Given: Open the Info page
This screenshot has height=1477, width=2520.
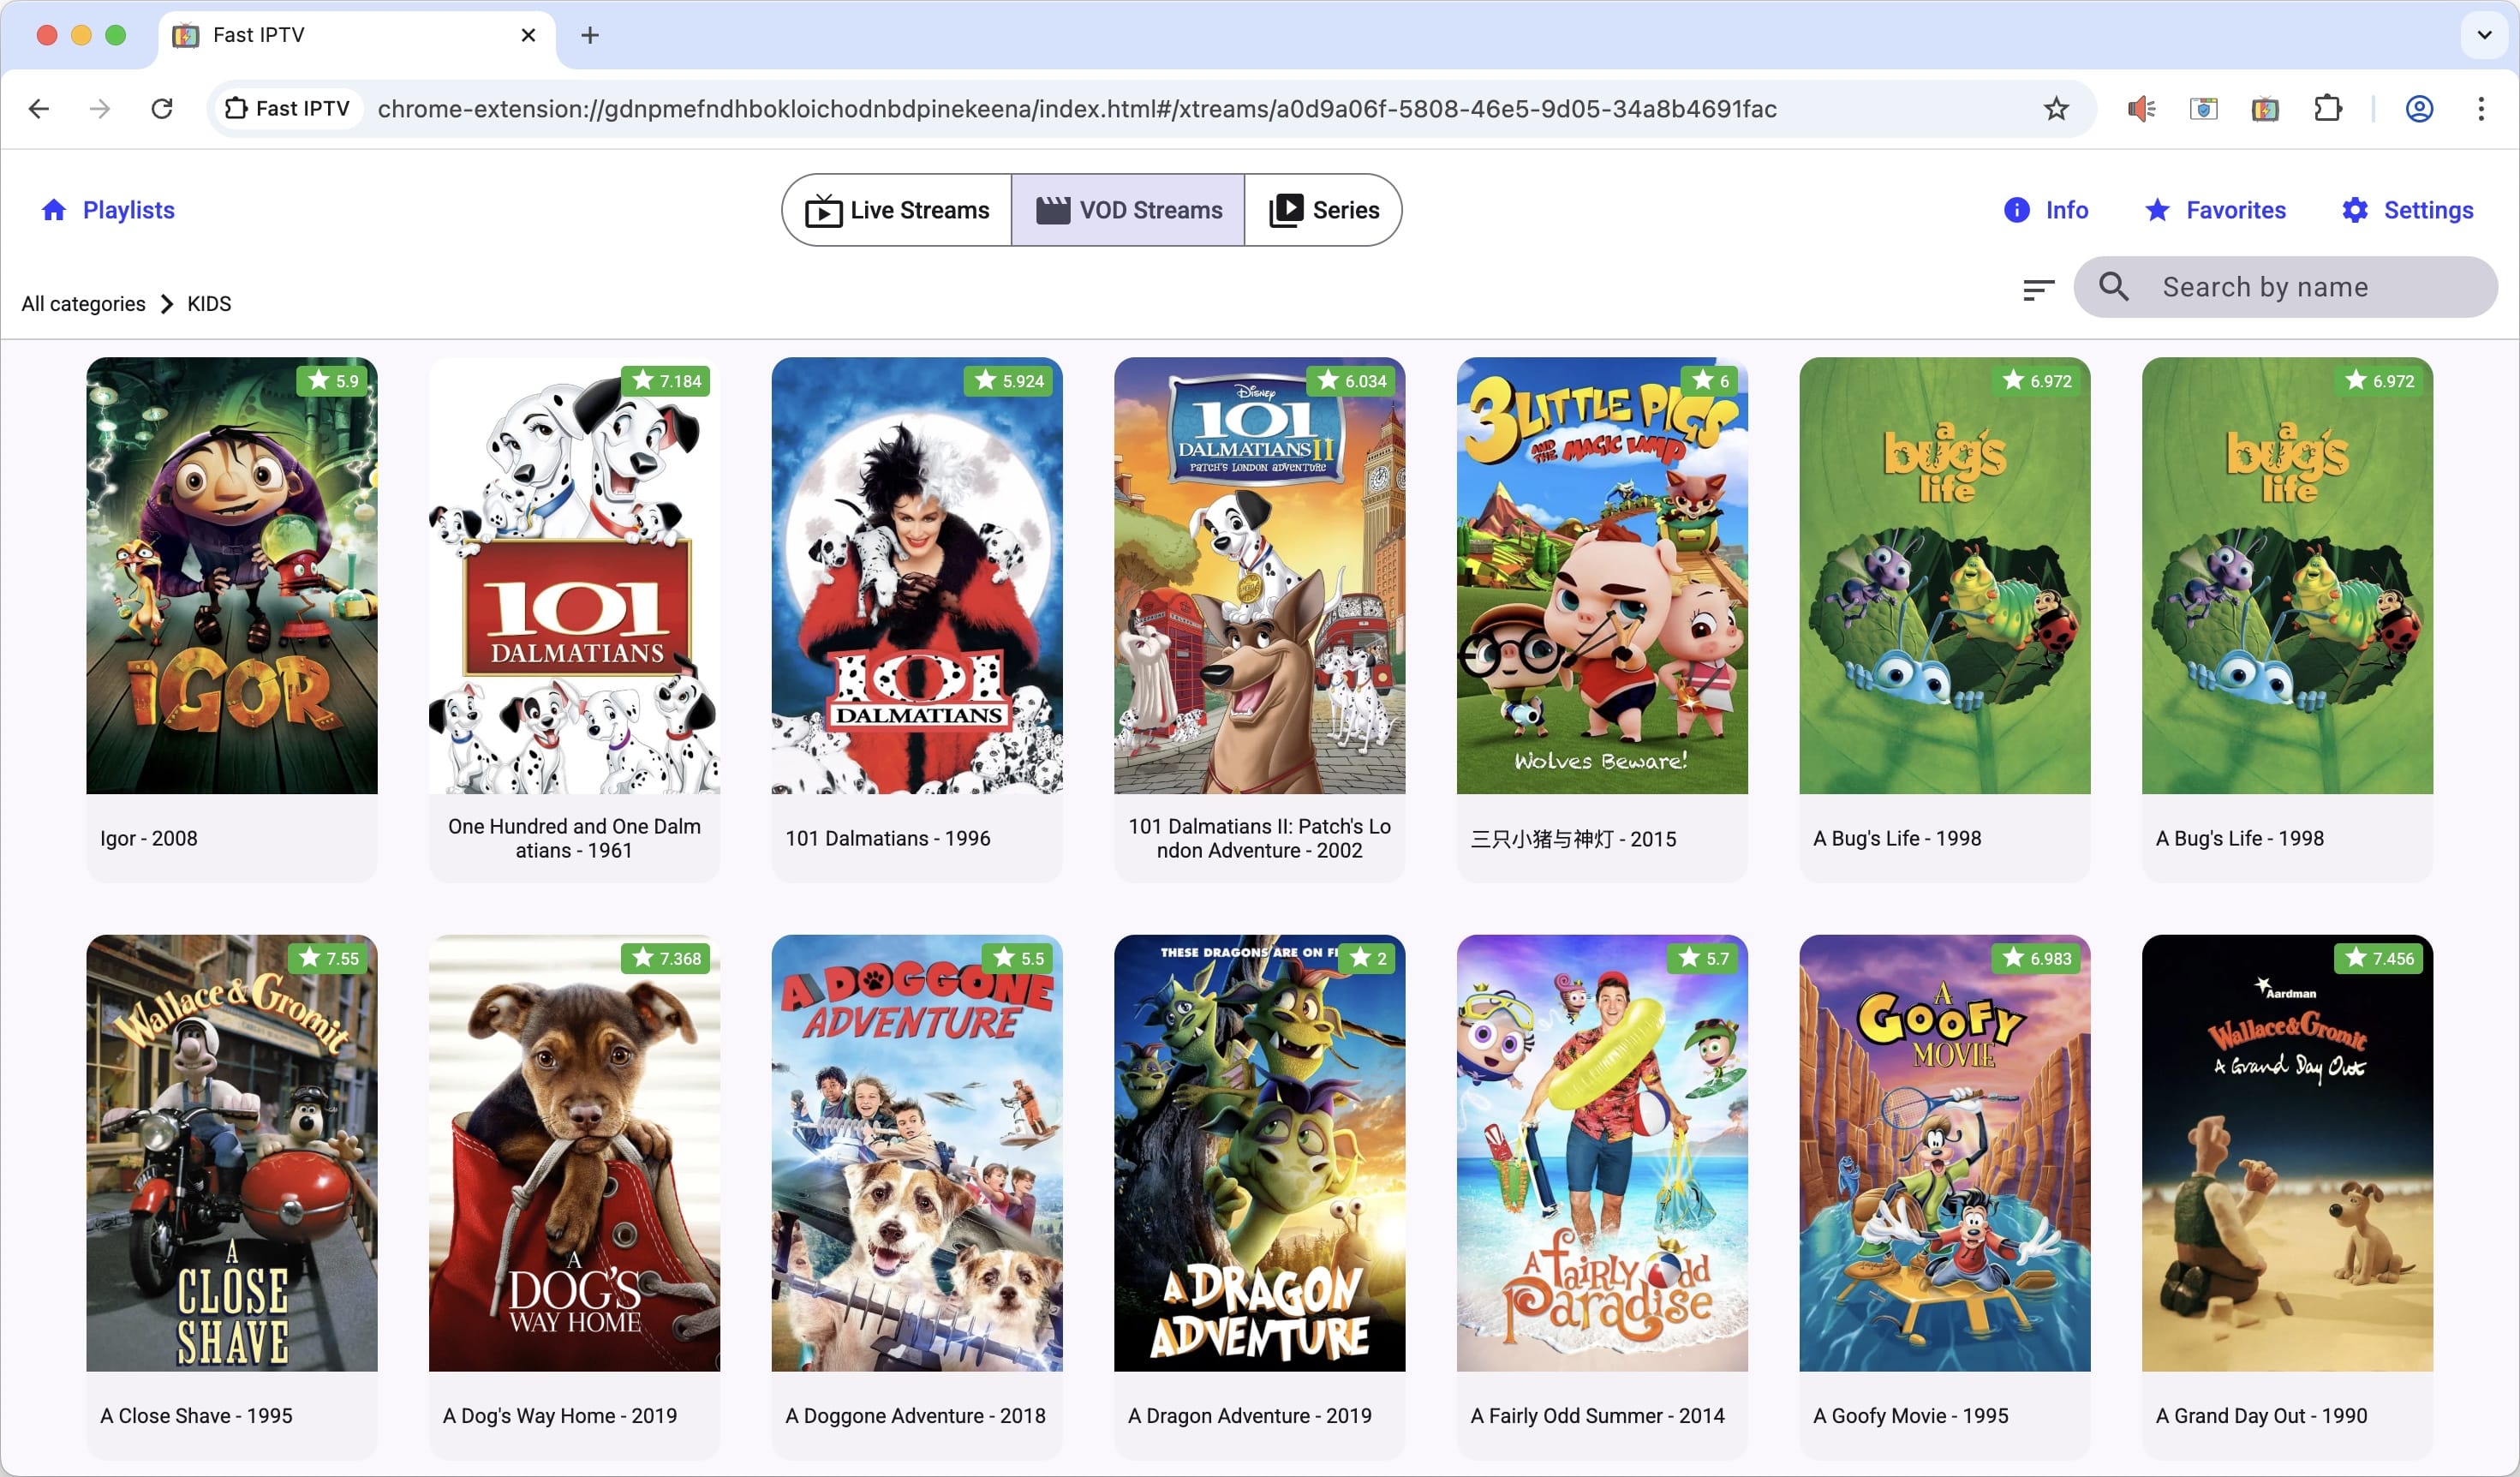Looking at the screenshot, I should 2046,210.
